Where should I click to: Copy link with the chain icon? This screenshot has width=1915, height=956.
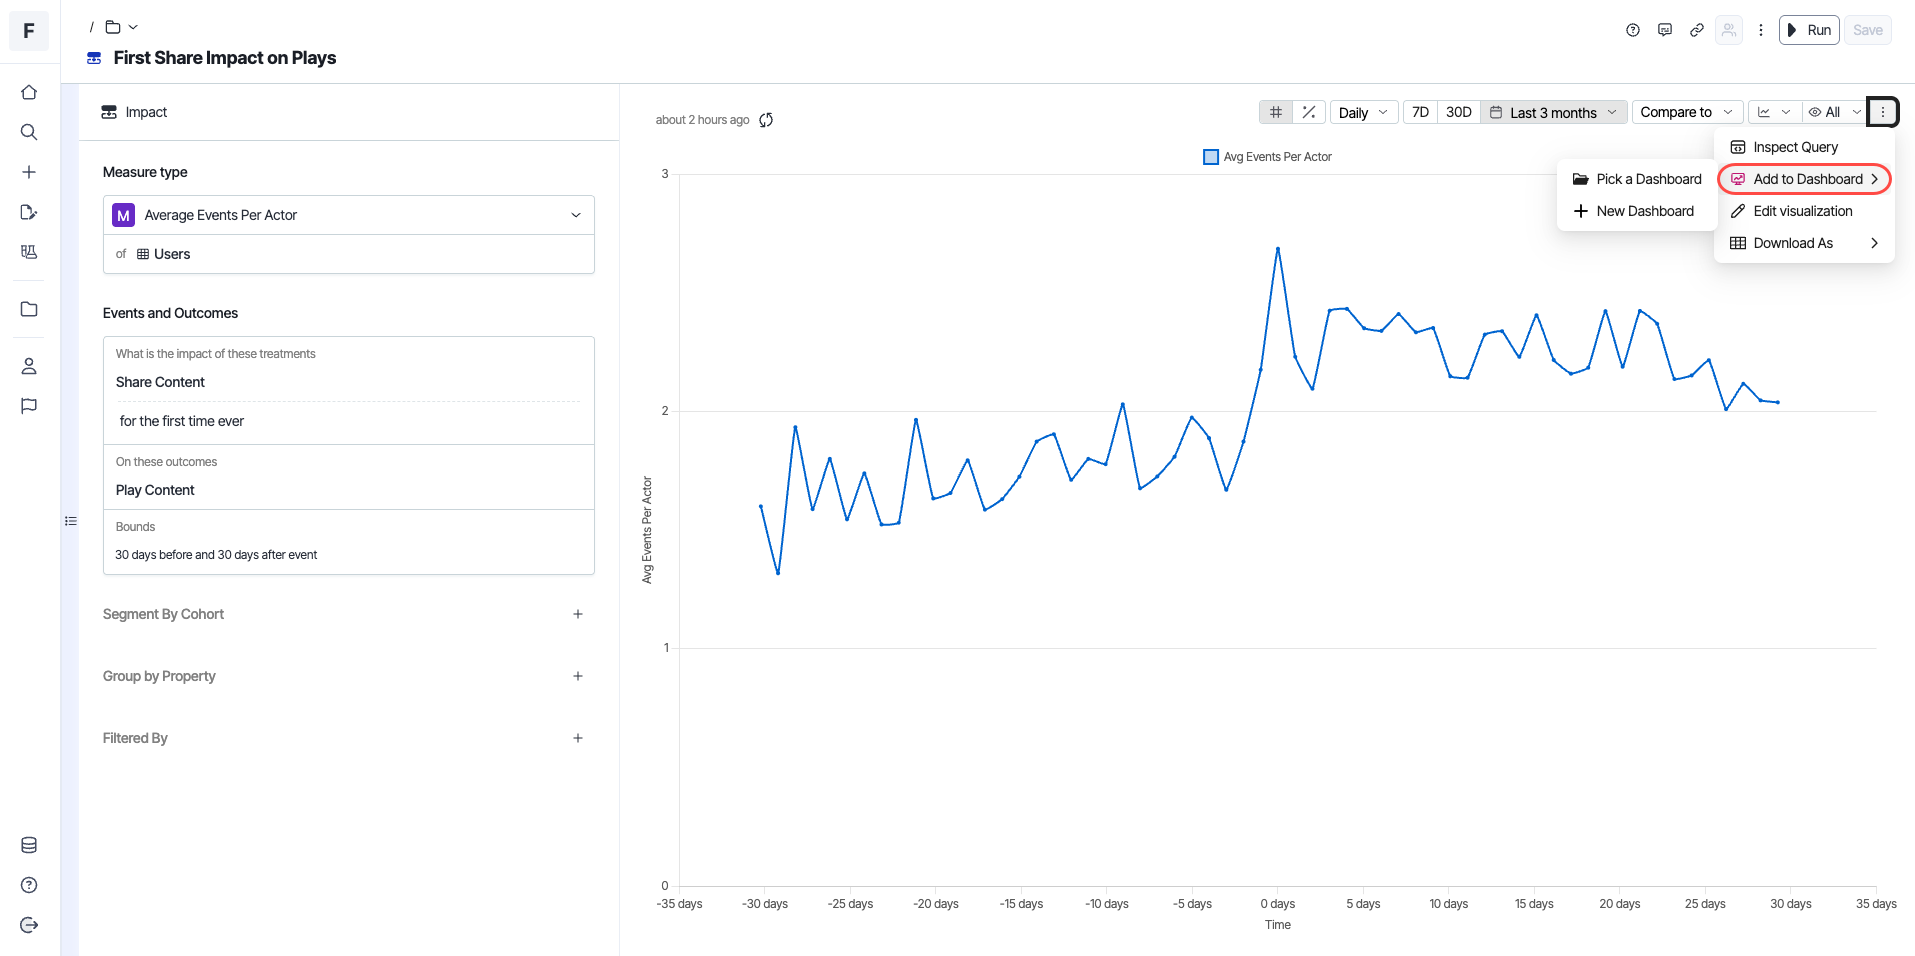[1697, 30]
